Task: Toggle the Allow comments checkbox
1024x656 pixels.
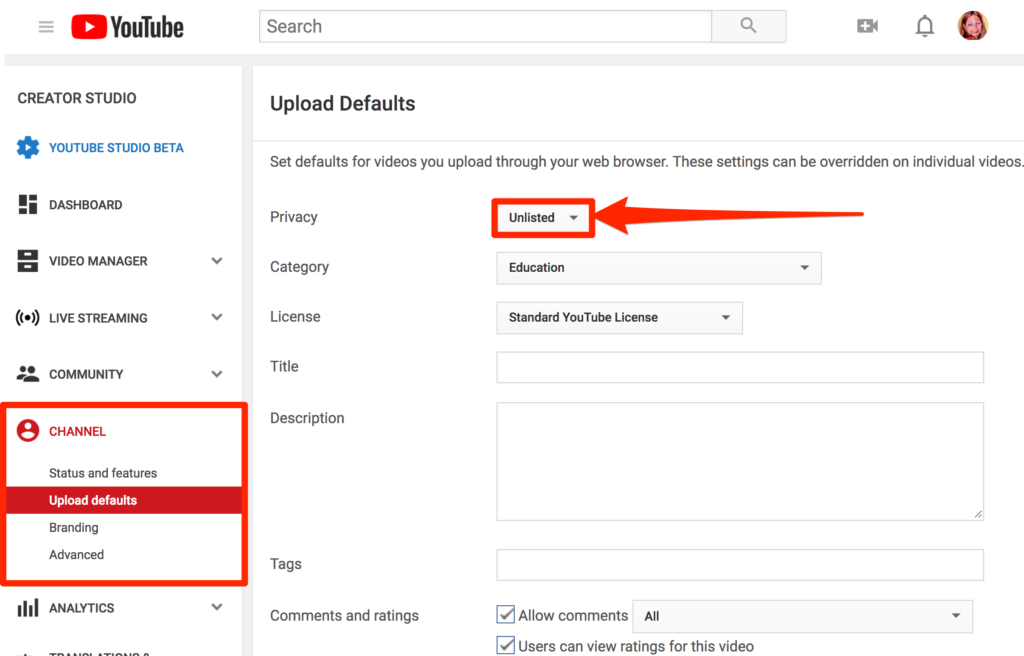Action: point(505,614)
